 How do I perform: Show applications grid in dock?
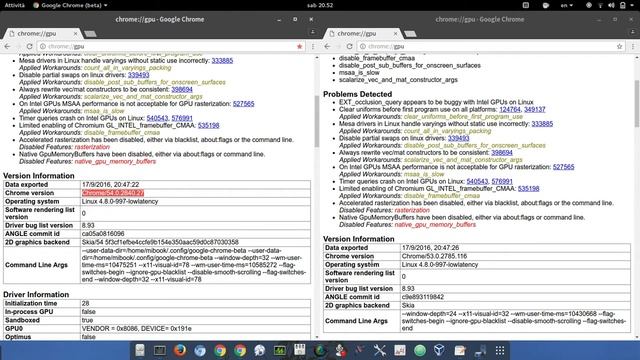(500, 350)
